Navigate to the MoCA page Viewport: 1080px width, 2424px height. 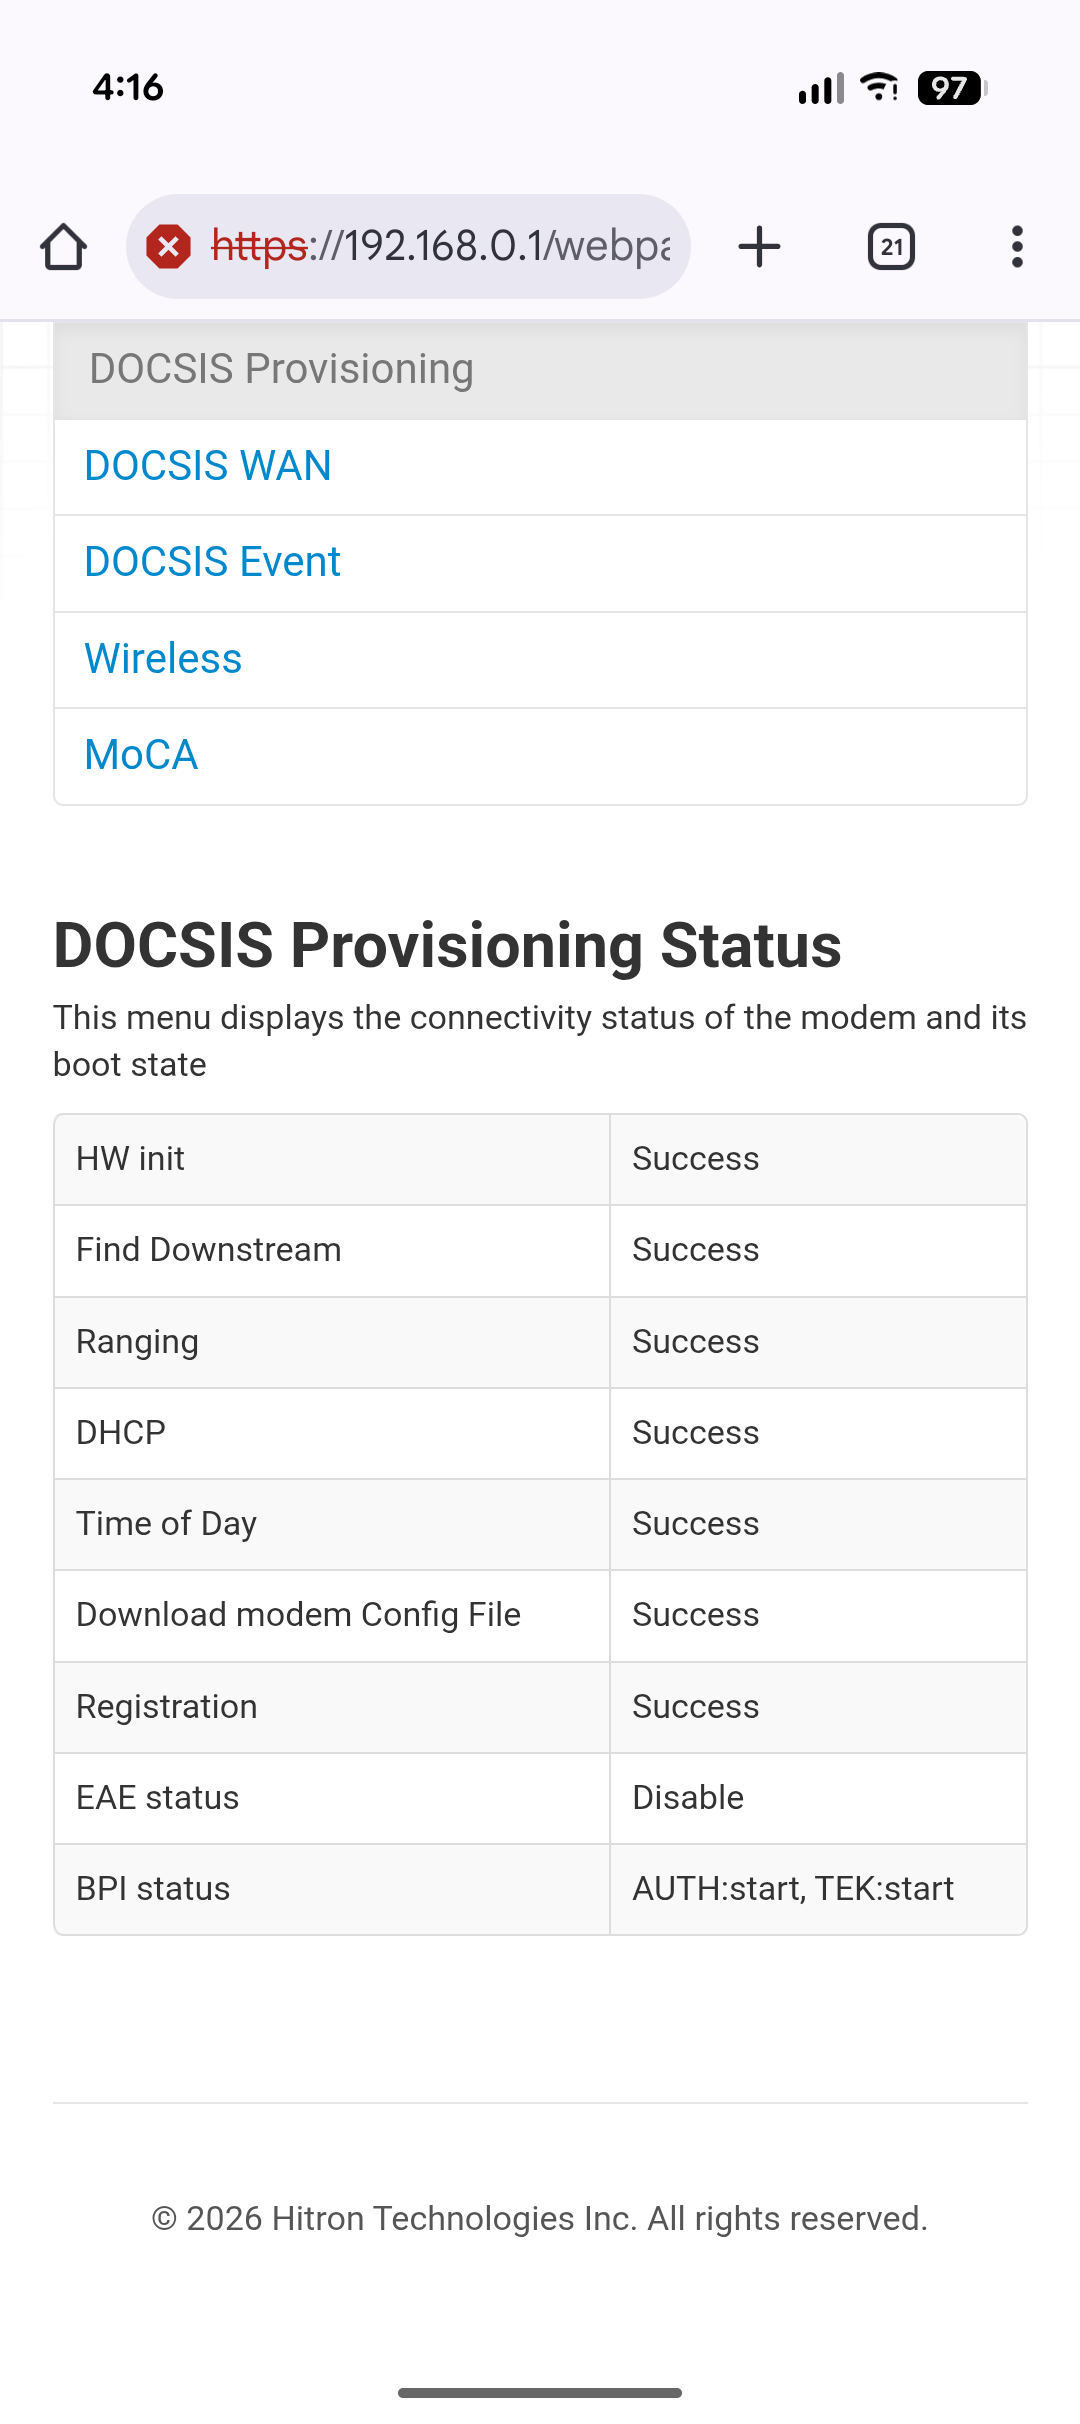click(x=141, y=755)
